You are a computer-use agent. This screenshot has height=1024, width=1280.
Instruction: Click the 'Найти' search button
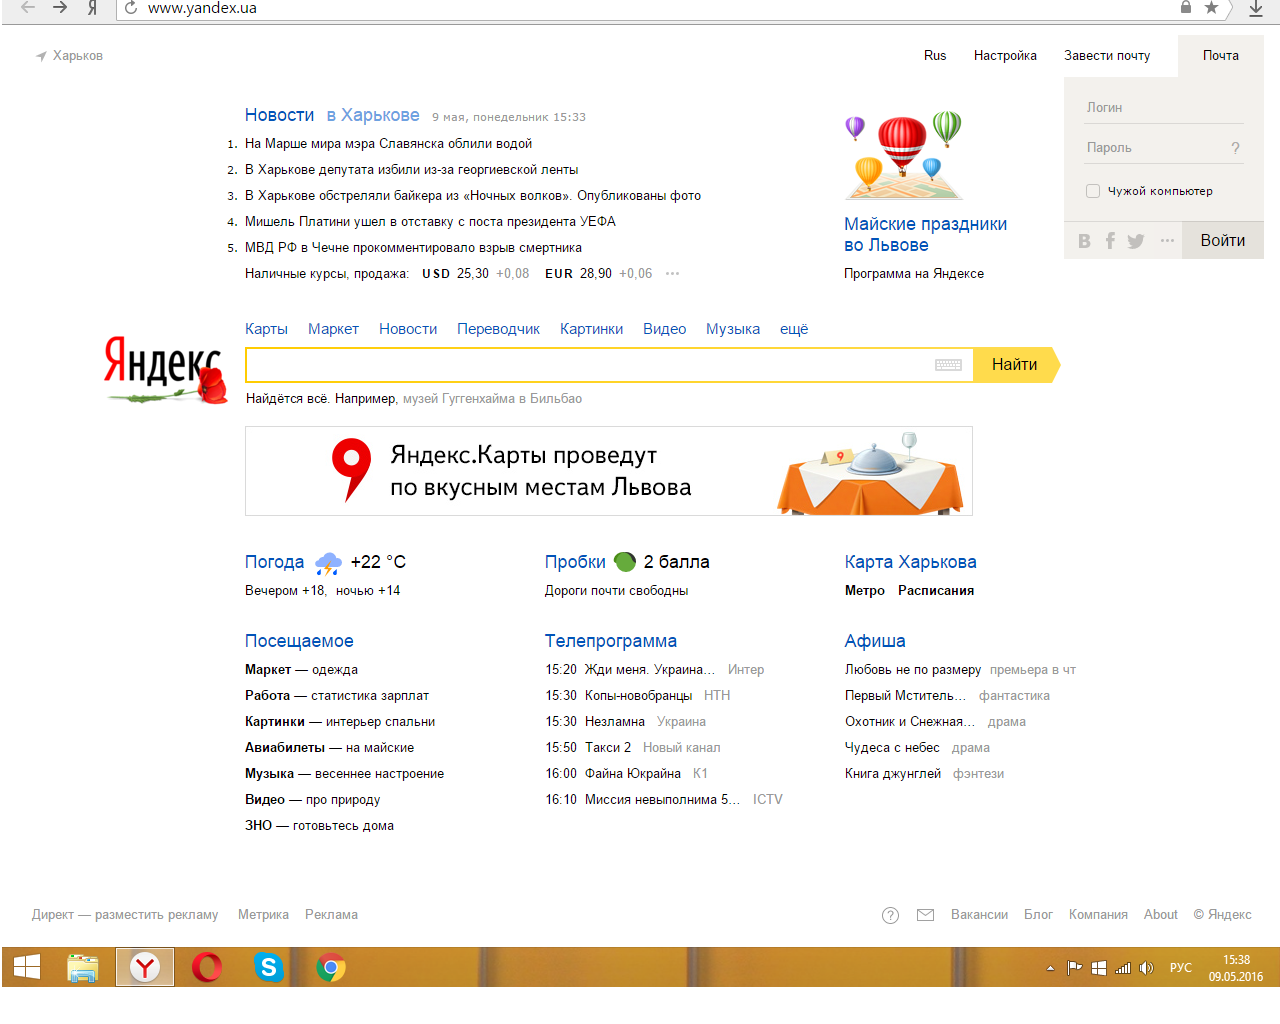tap(1017, 365)
